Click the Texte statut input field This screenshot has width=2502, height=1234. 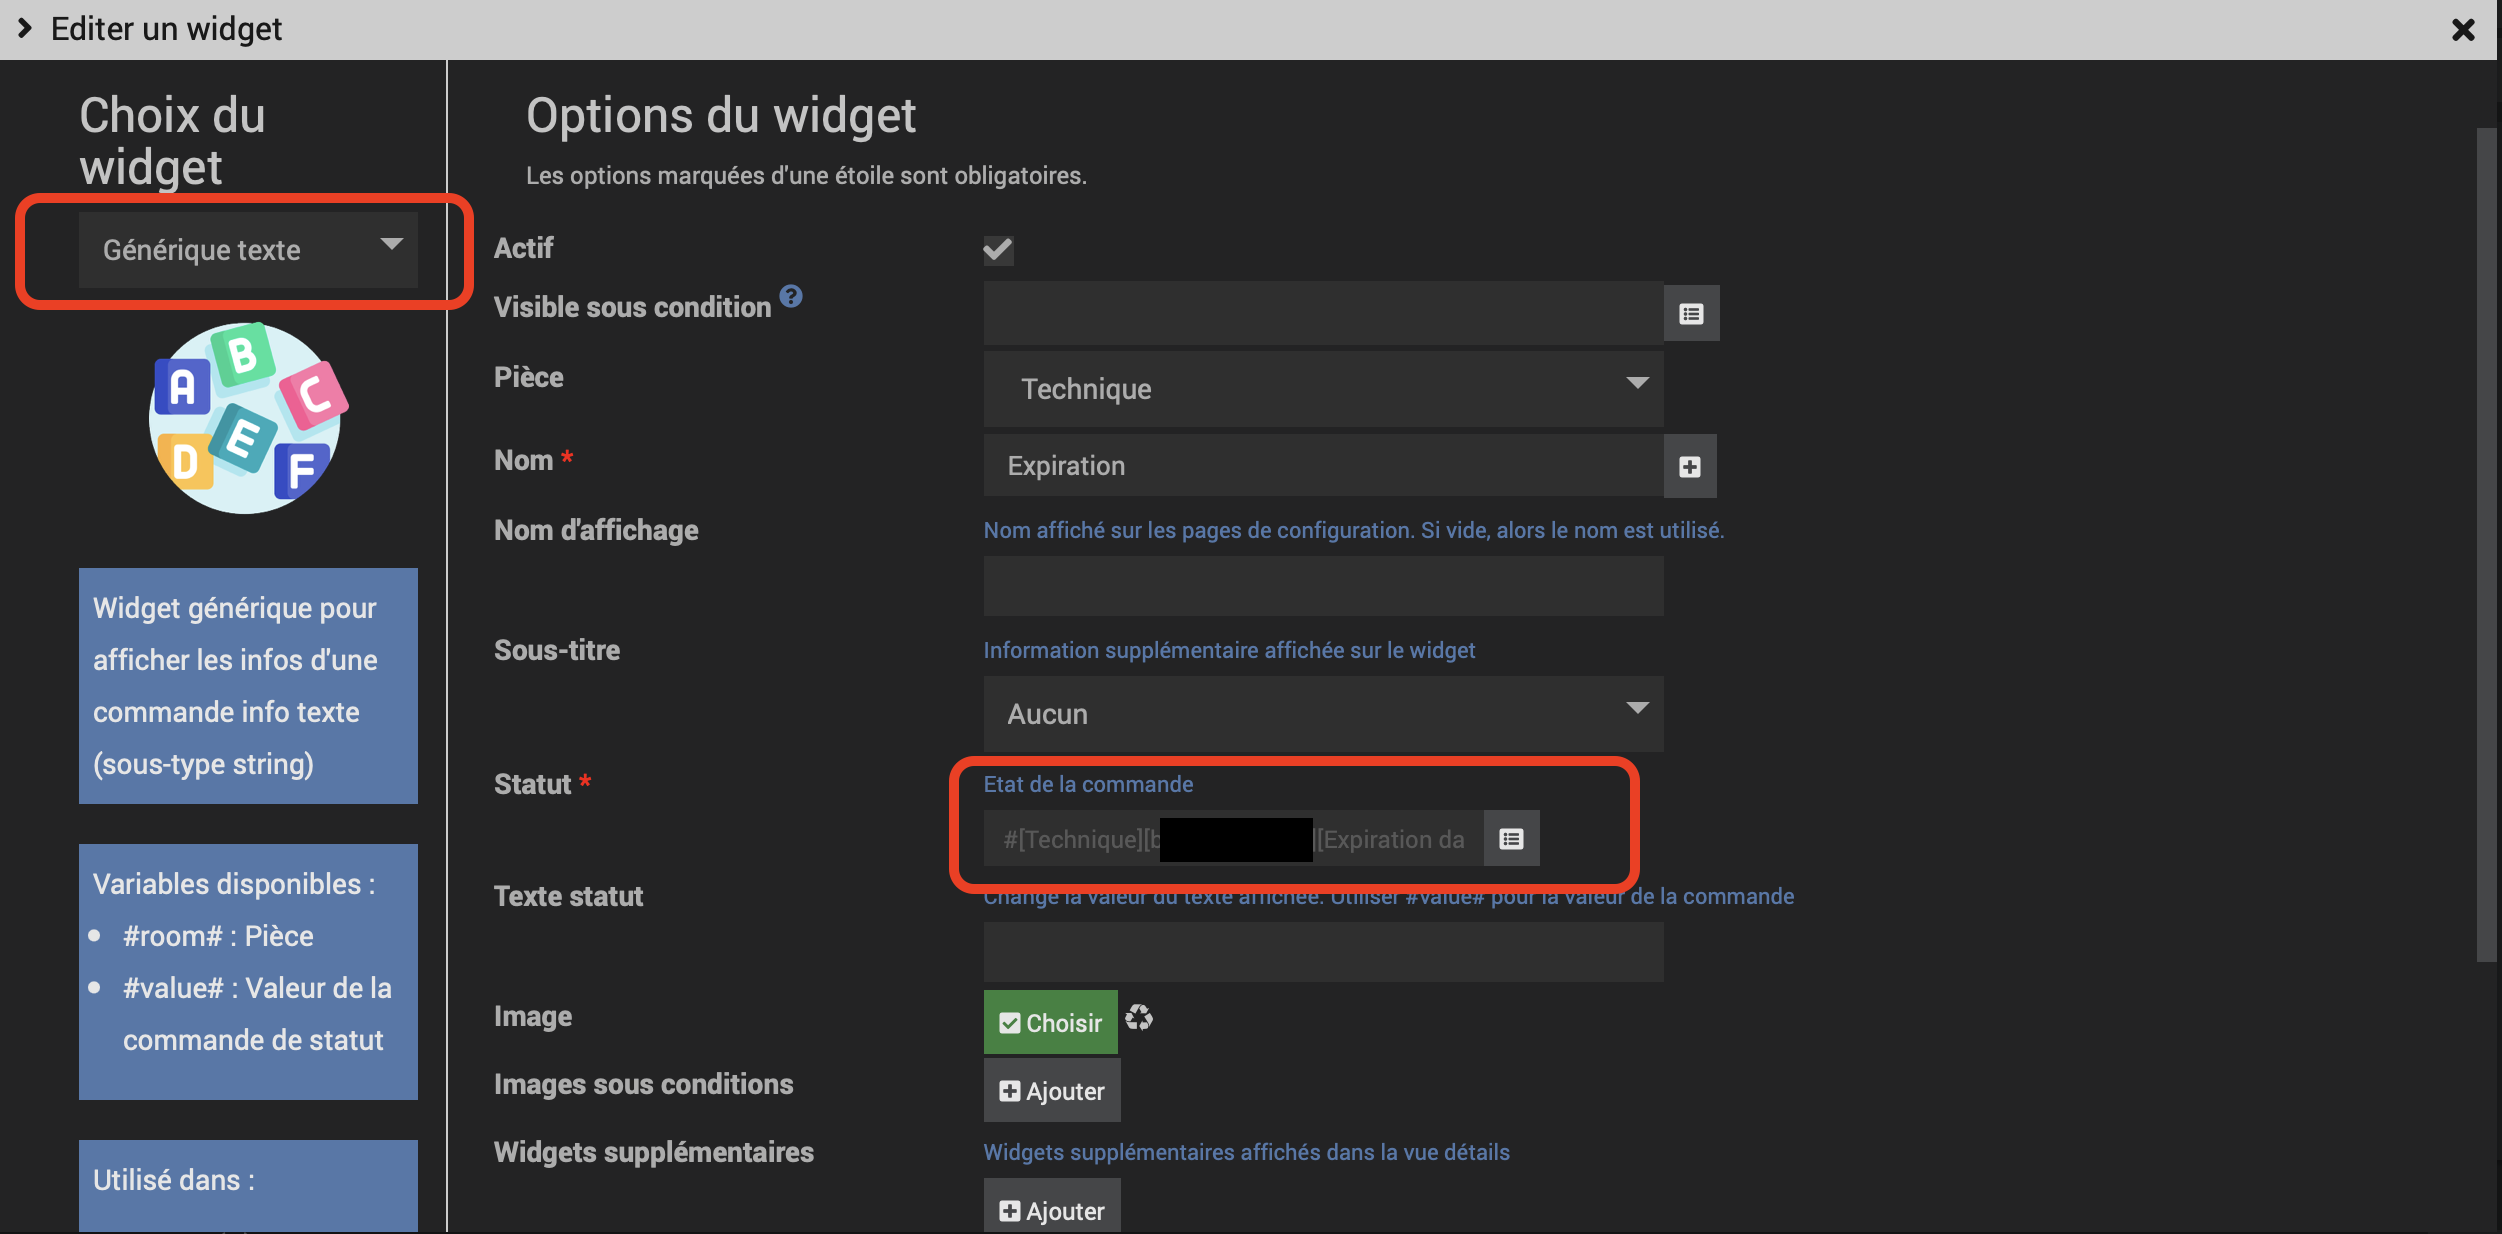click(x=1322, y=952)
